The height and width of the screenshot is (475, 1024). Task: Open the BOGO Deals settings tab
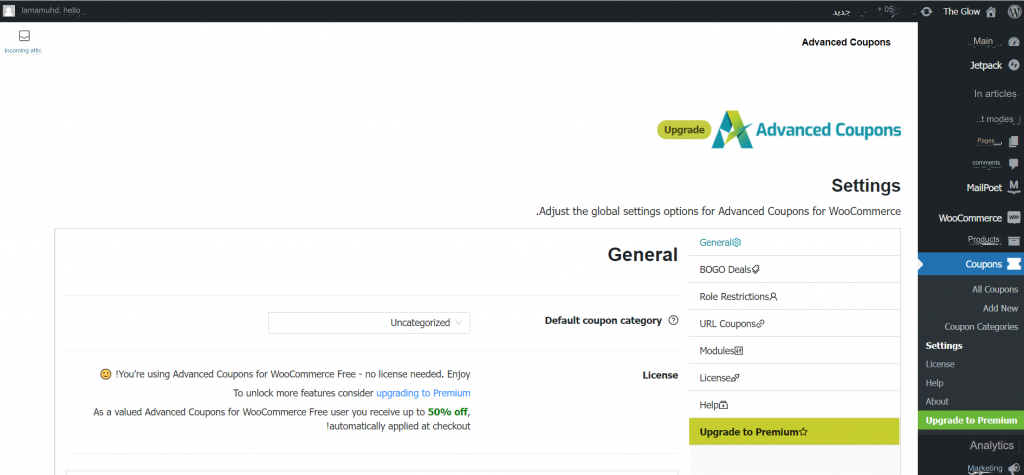[x=794, y=269]
